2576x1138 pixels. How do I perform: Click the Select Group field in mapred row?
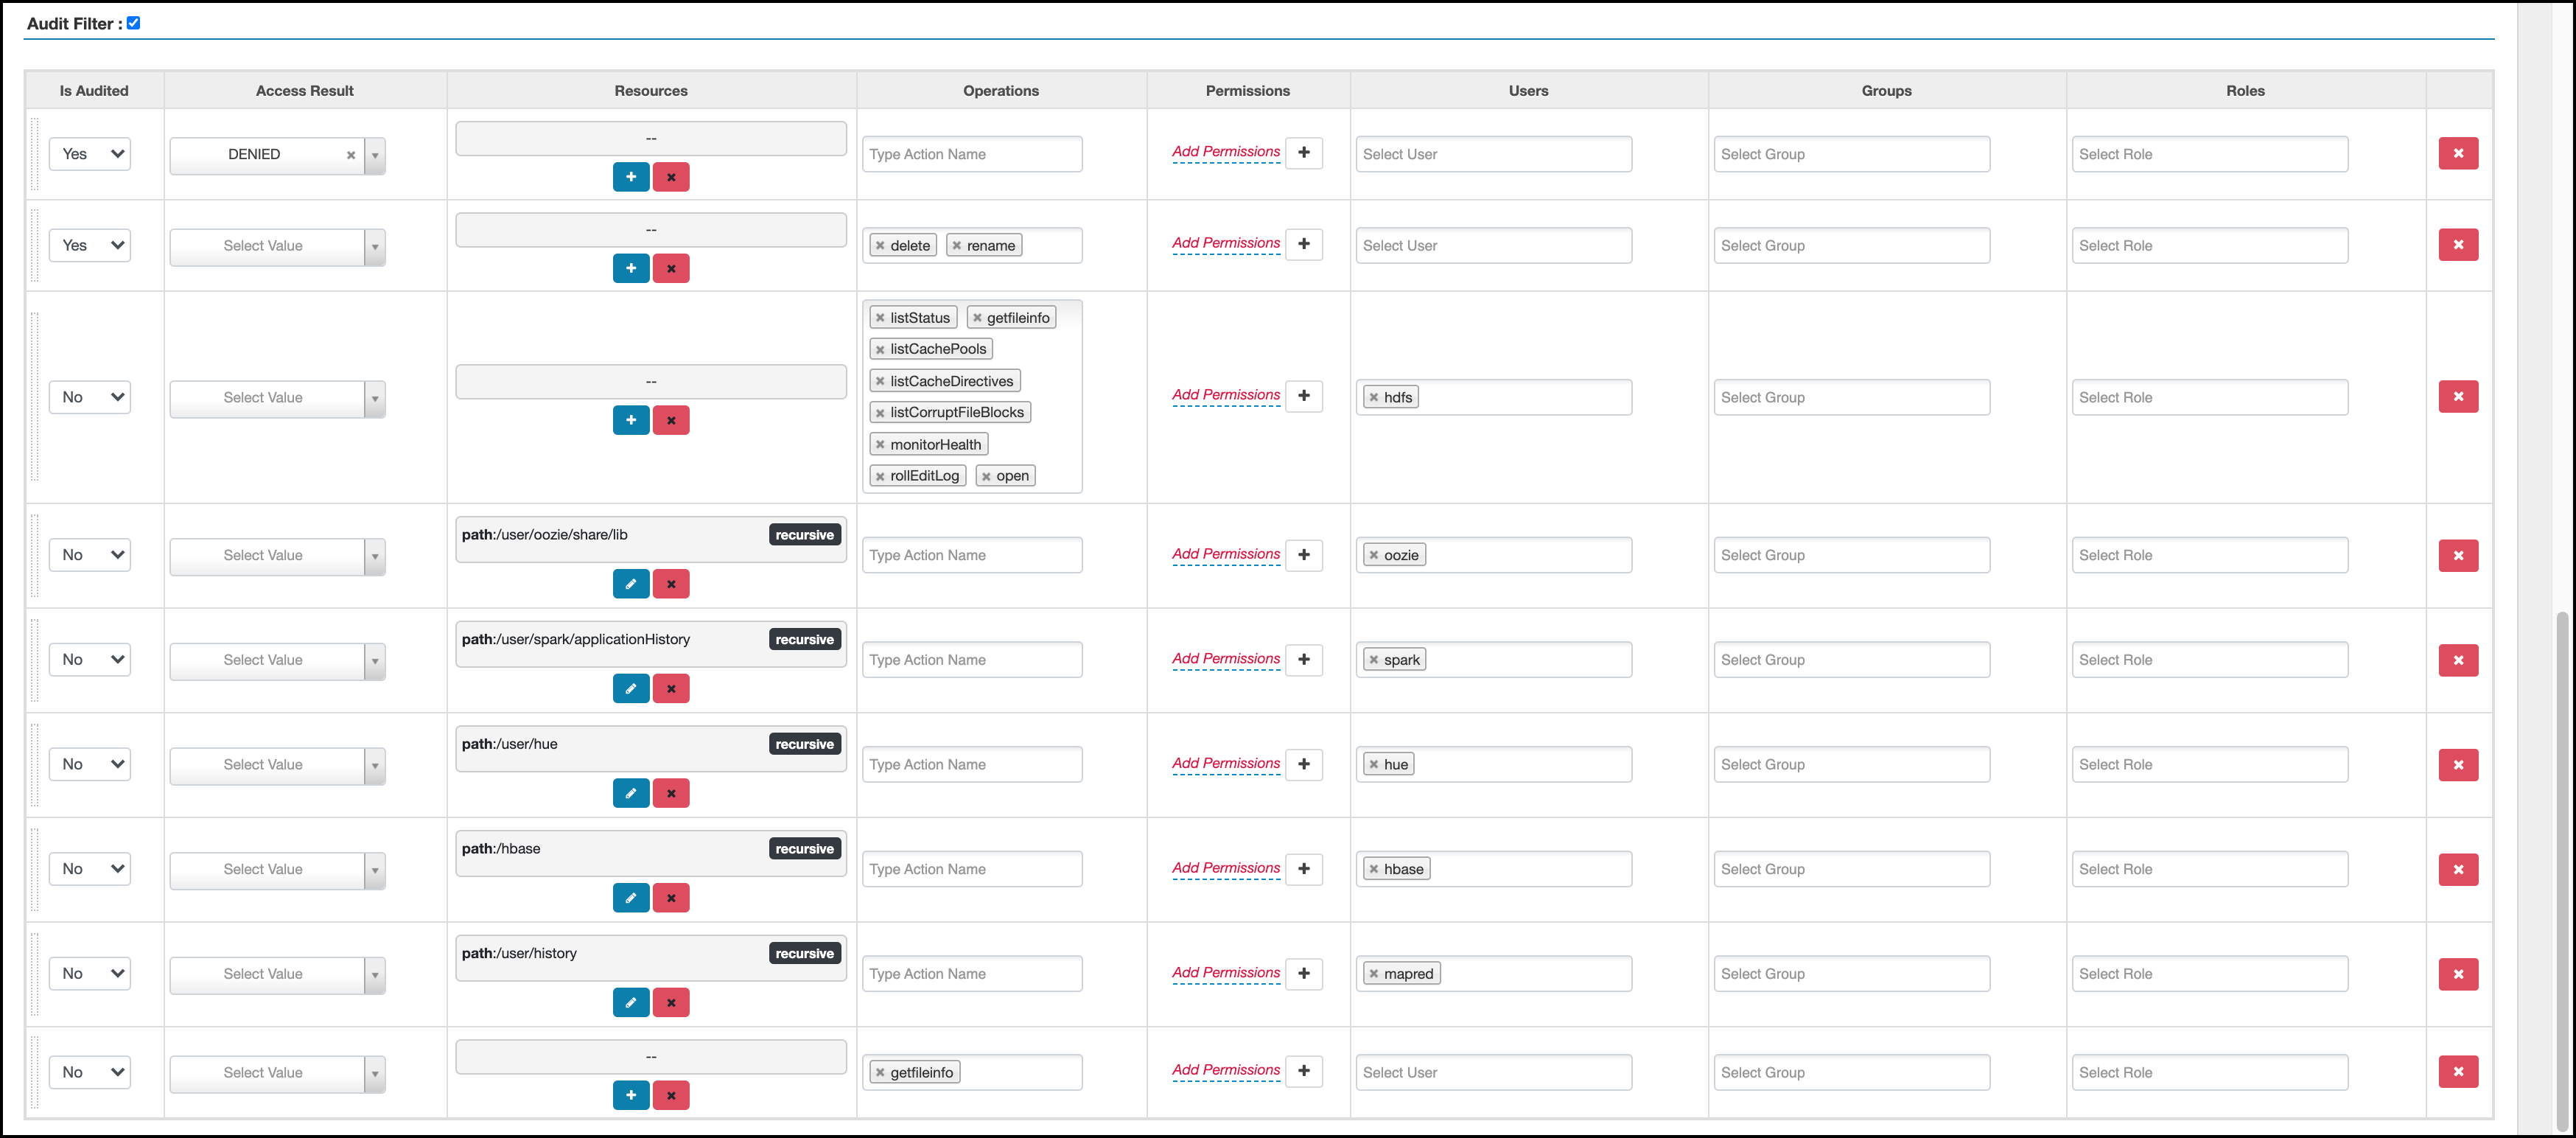(1850, 974)
